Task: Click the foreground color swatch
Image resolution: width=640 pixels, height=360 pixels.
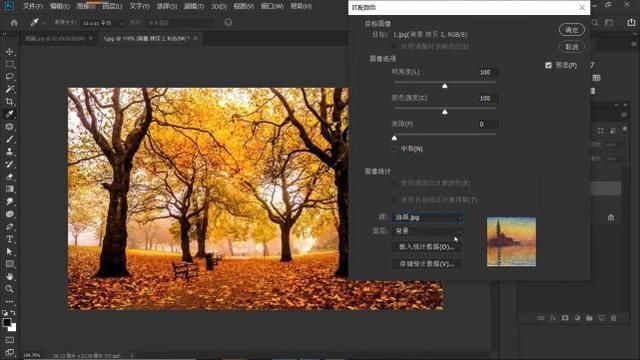Action: click(7, 322)
